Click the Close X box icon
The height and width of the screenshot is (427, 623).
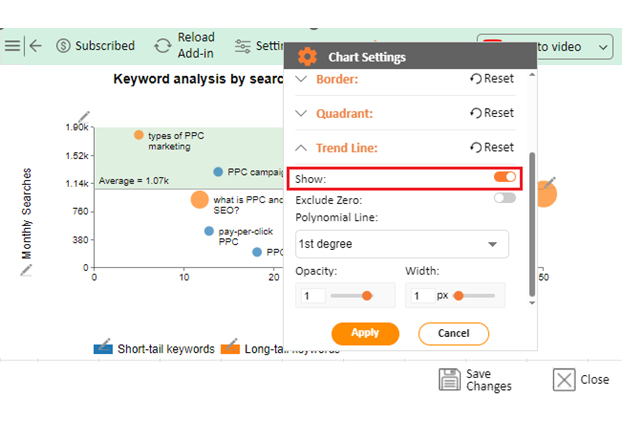tap(564, 380)
